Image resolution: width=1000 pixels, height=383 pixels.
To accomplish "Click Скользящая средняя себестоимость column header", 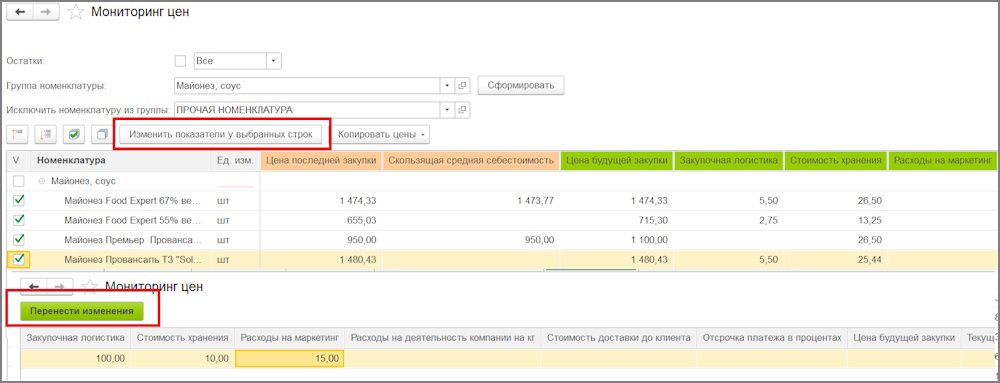I will pos(471,161).
